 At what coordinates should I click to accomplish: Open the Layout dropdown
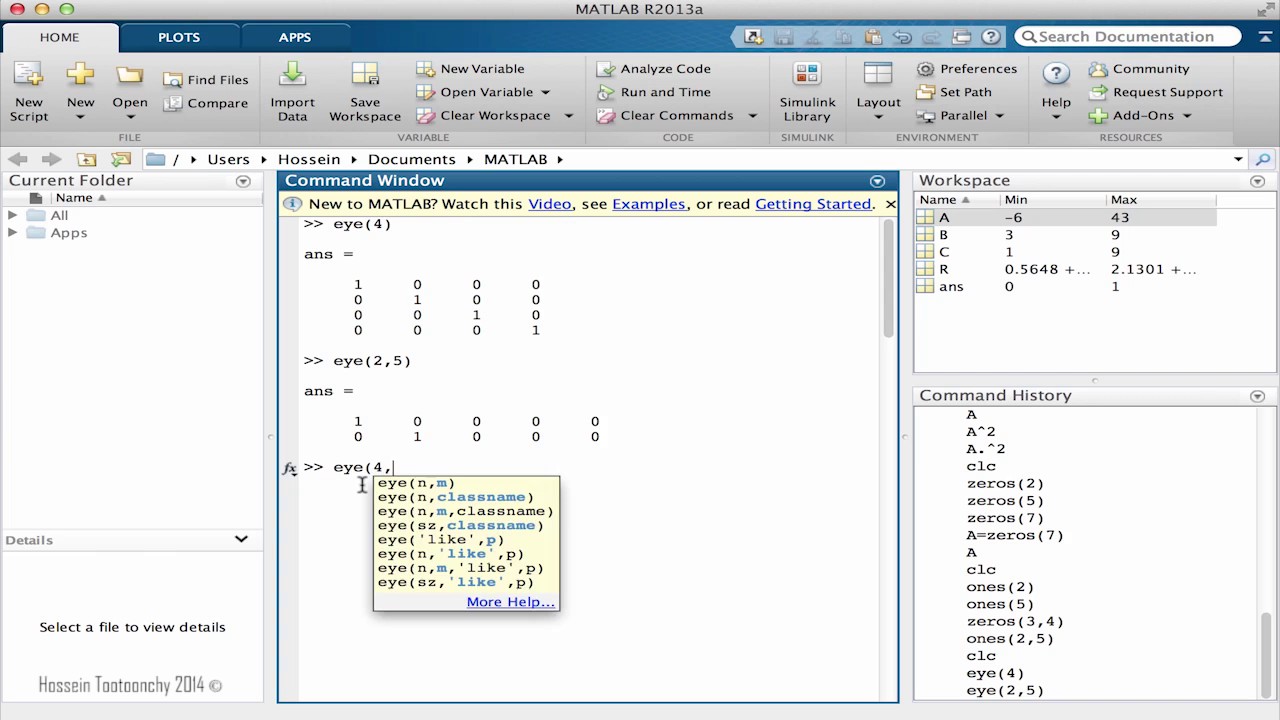[x=878, y=115]
